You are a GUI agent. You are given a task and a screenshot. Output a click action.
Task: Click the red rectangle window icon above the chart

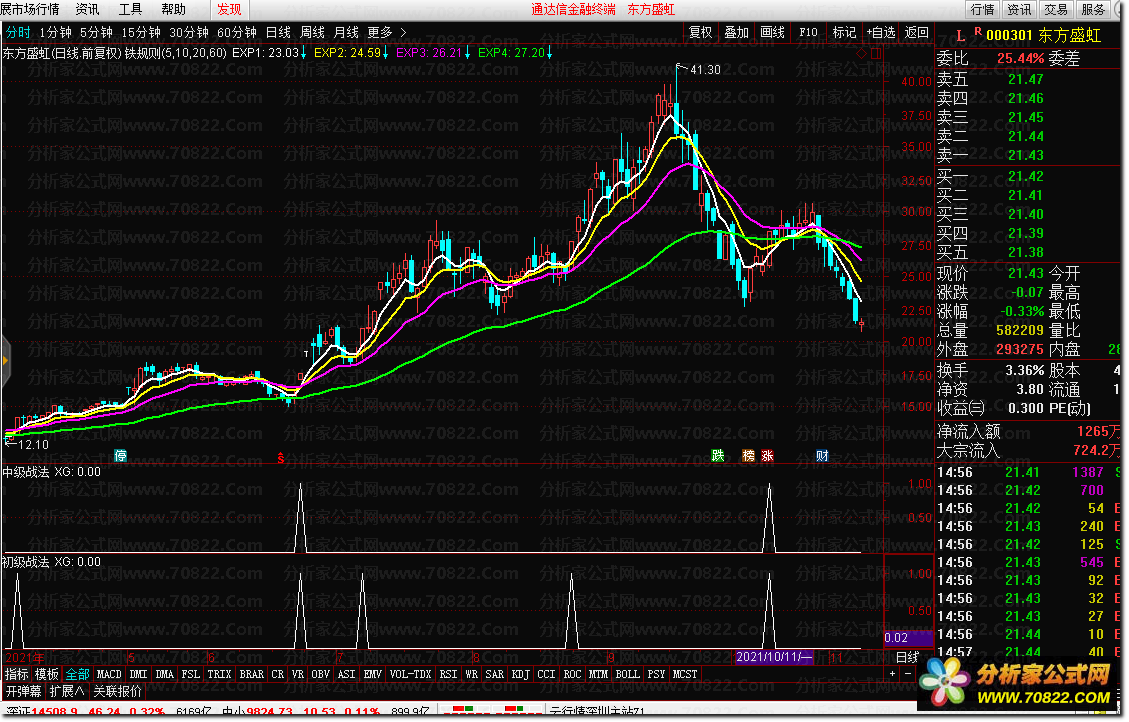[876, 53]
